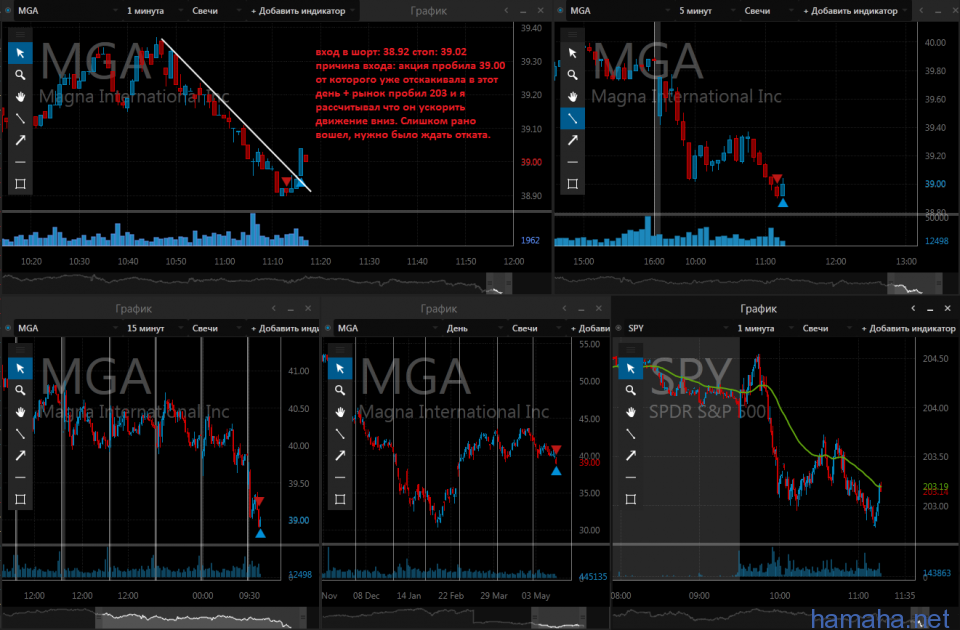Select the arrow drawing tool in MGA daily chart
The height and width of the screenshot is (630, 960).
click(x=340, y=456)
